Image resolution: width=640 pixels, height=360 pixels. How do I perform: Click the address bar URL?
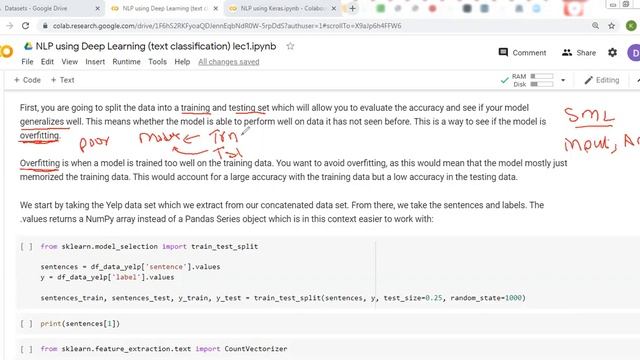(227, 26)
